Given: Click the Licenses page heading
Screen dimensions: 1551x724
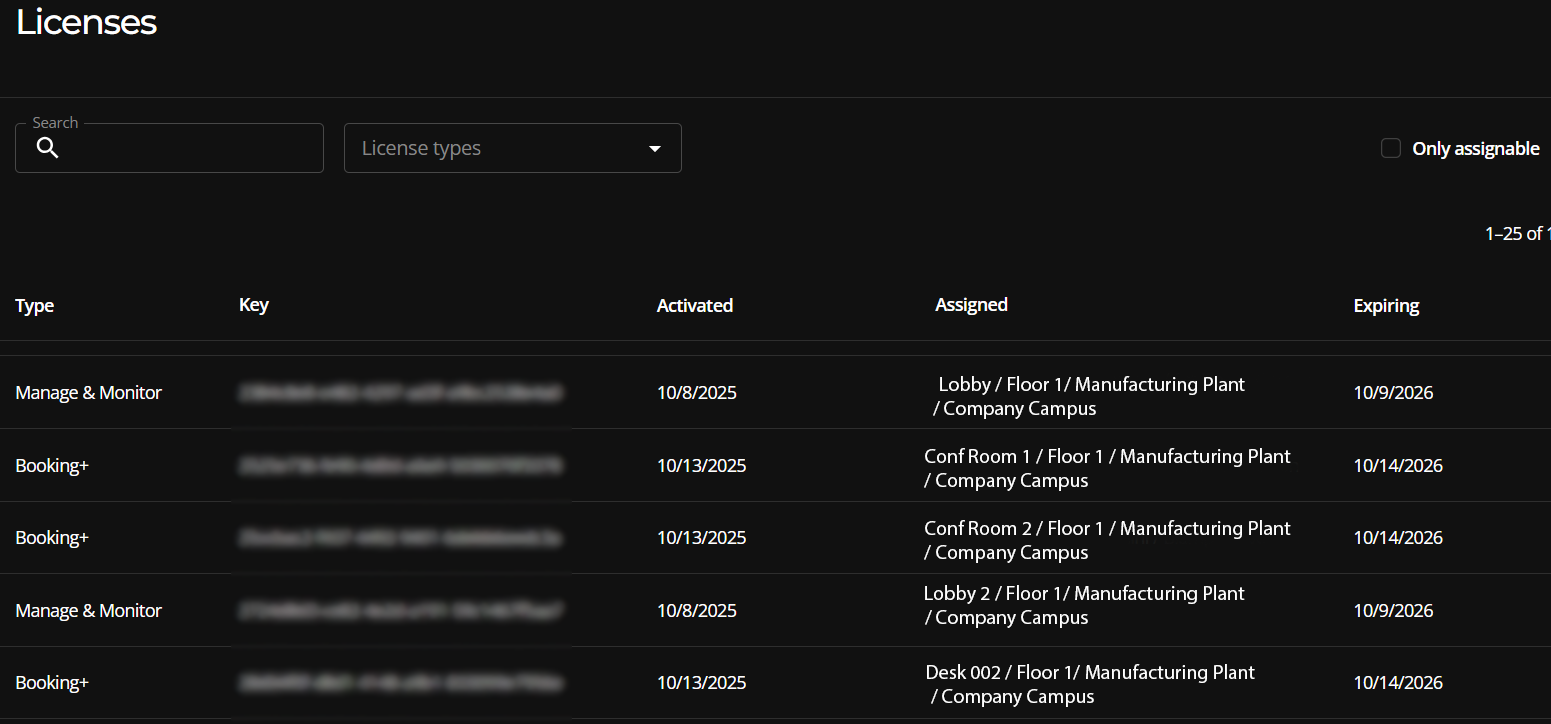Looking at the screenshot, I should 86,22.
